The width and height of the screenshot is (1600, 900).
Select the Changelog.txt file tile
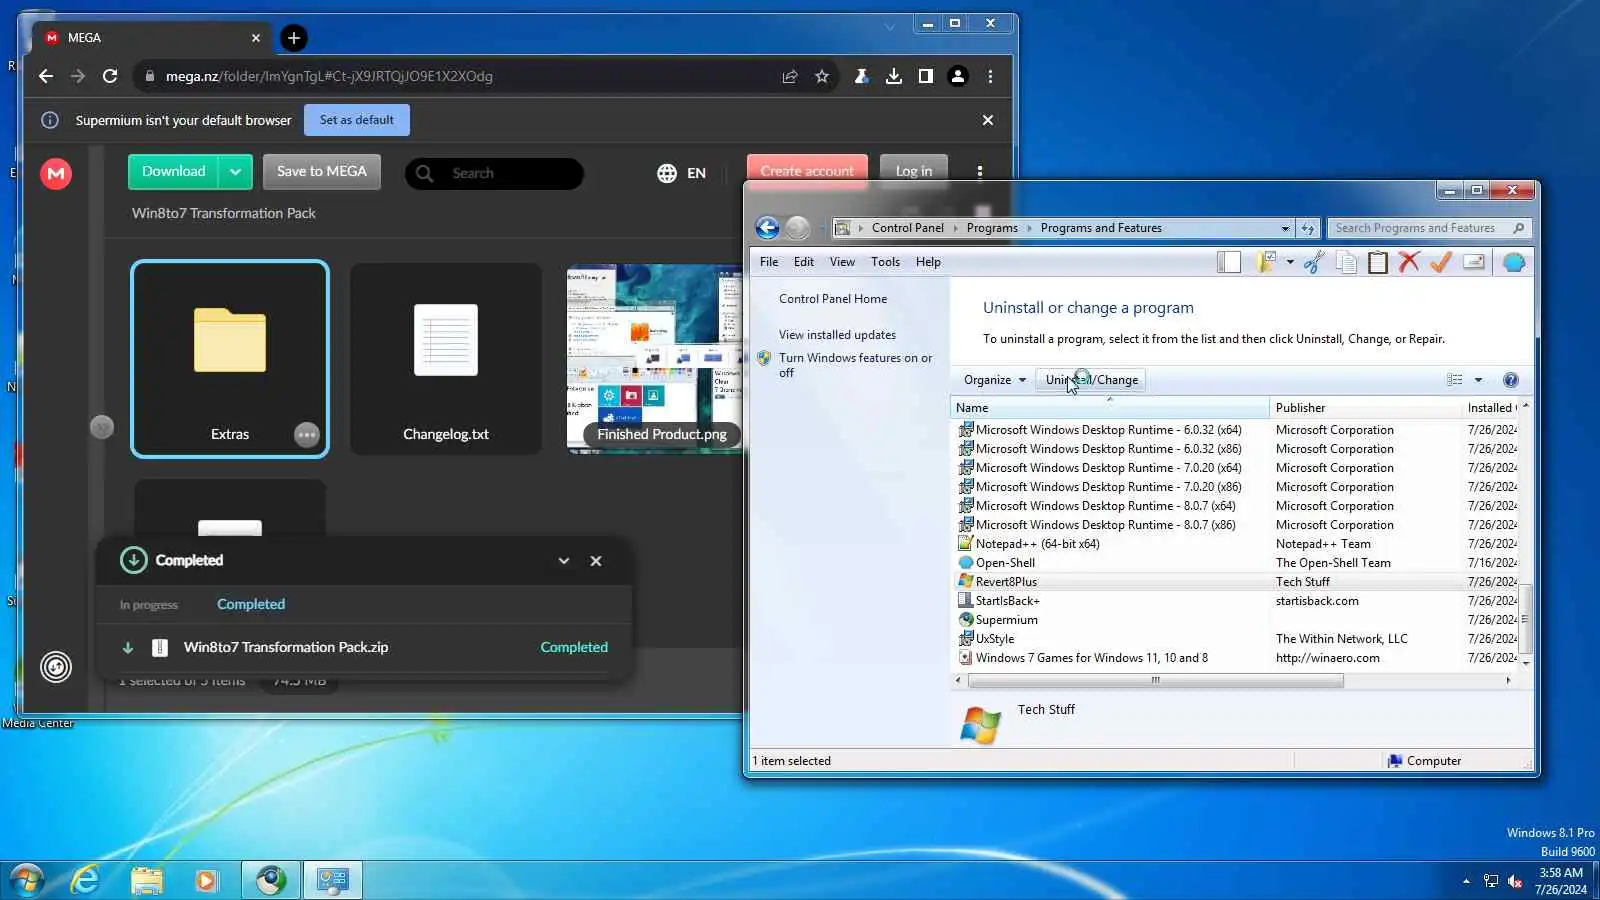click(x=446, y=359)
